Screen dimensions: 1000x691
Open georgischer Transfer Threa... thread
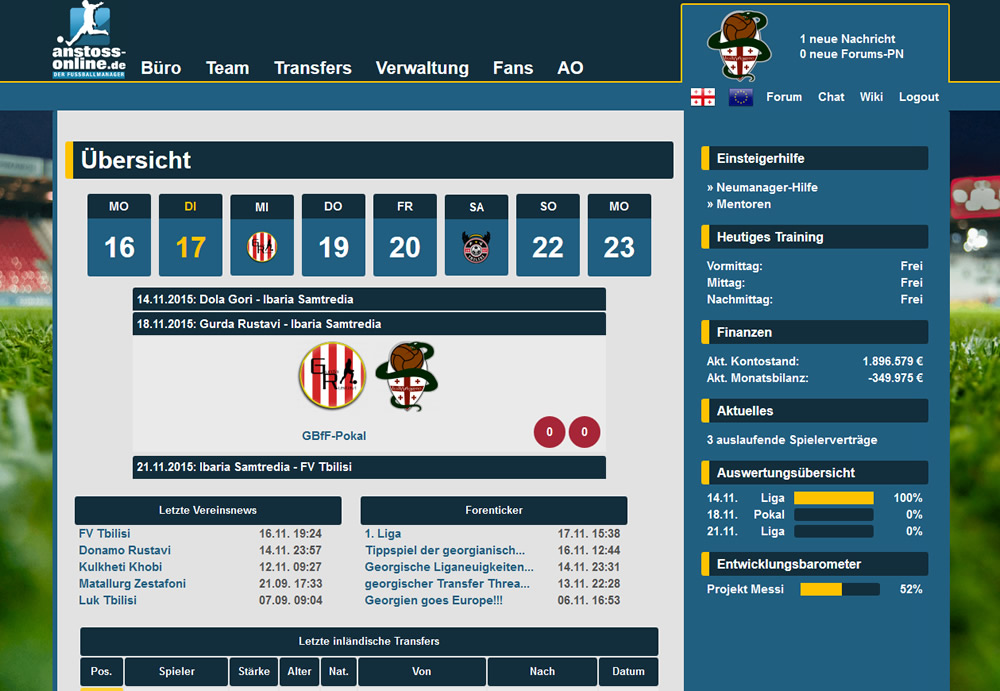[447, 583]
